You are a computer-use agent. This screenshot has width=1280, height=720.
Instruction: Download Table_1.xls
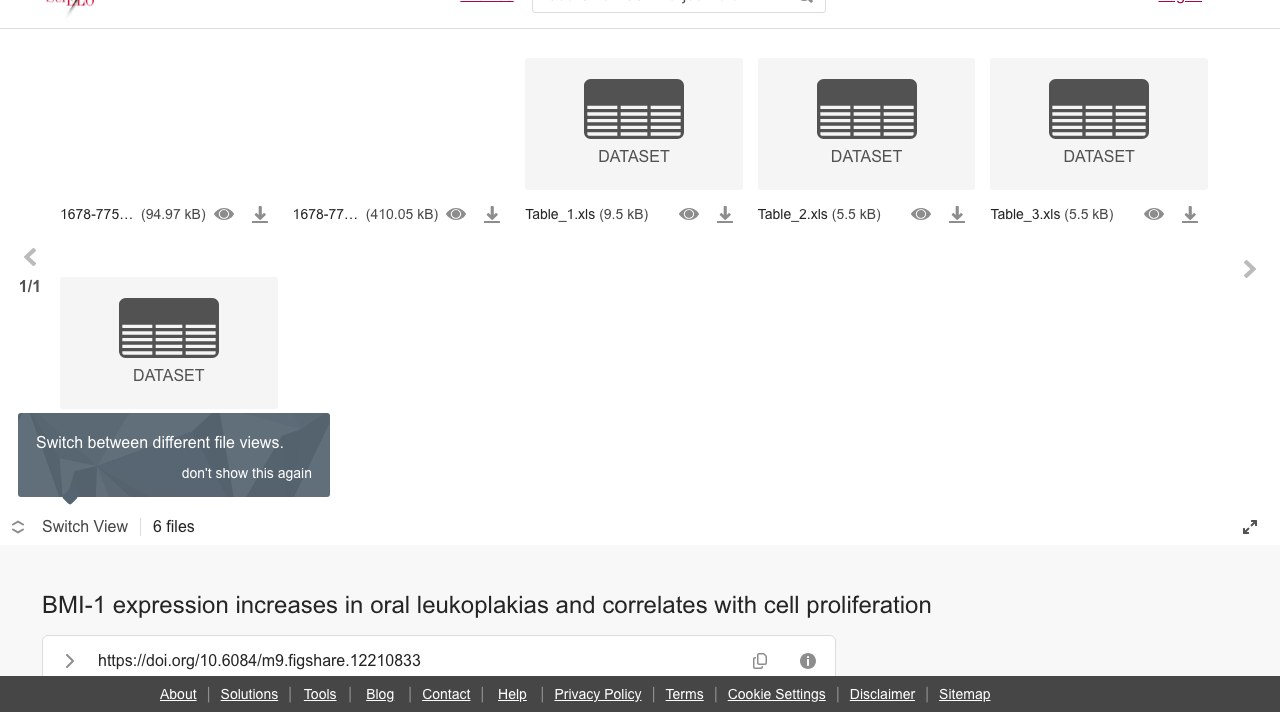(x=725, y=214)
